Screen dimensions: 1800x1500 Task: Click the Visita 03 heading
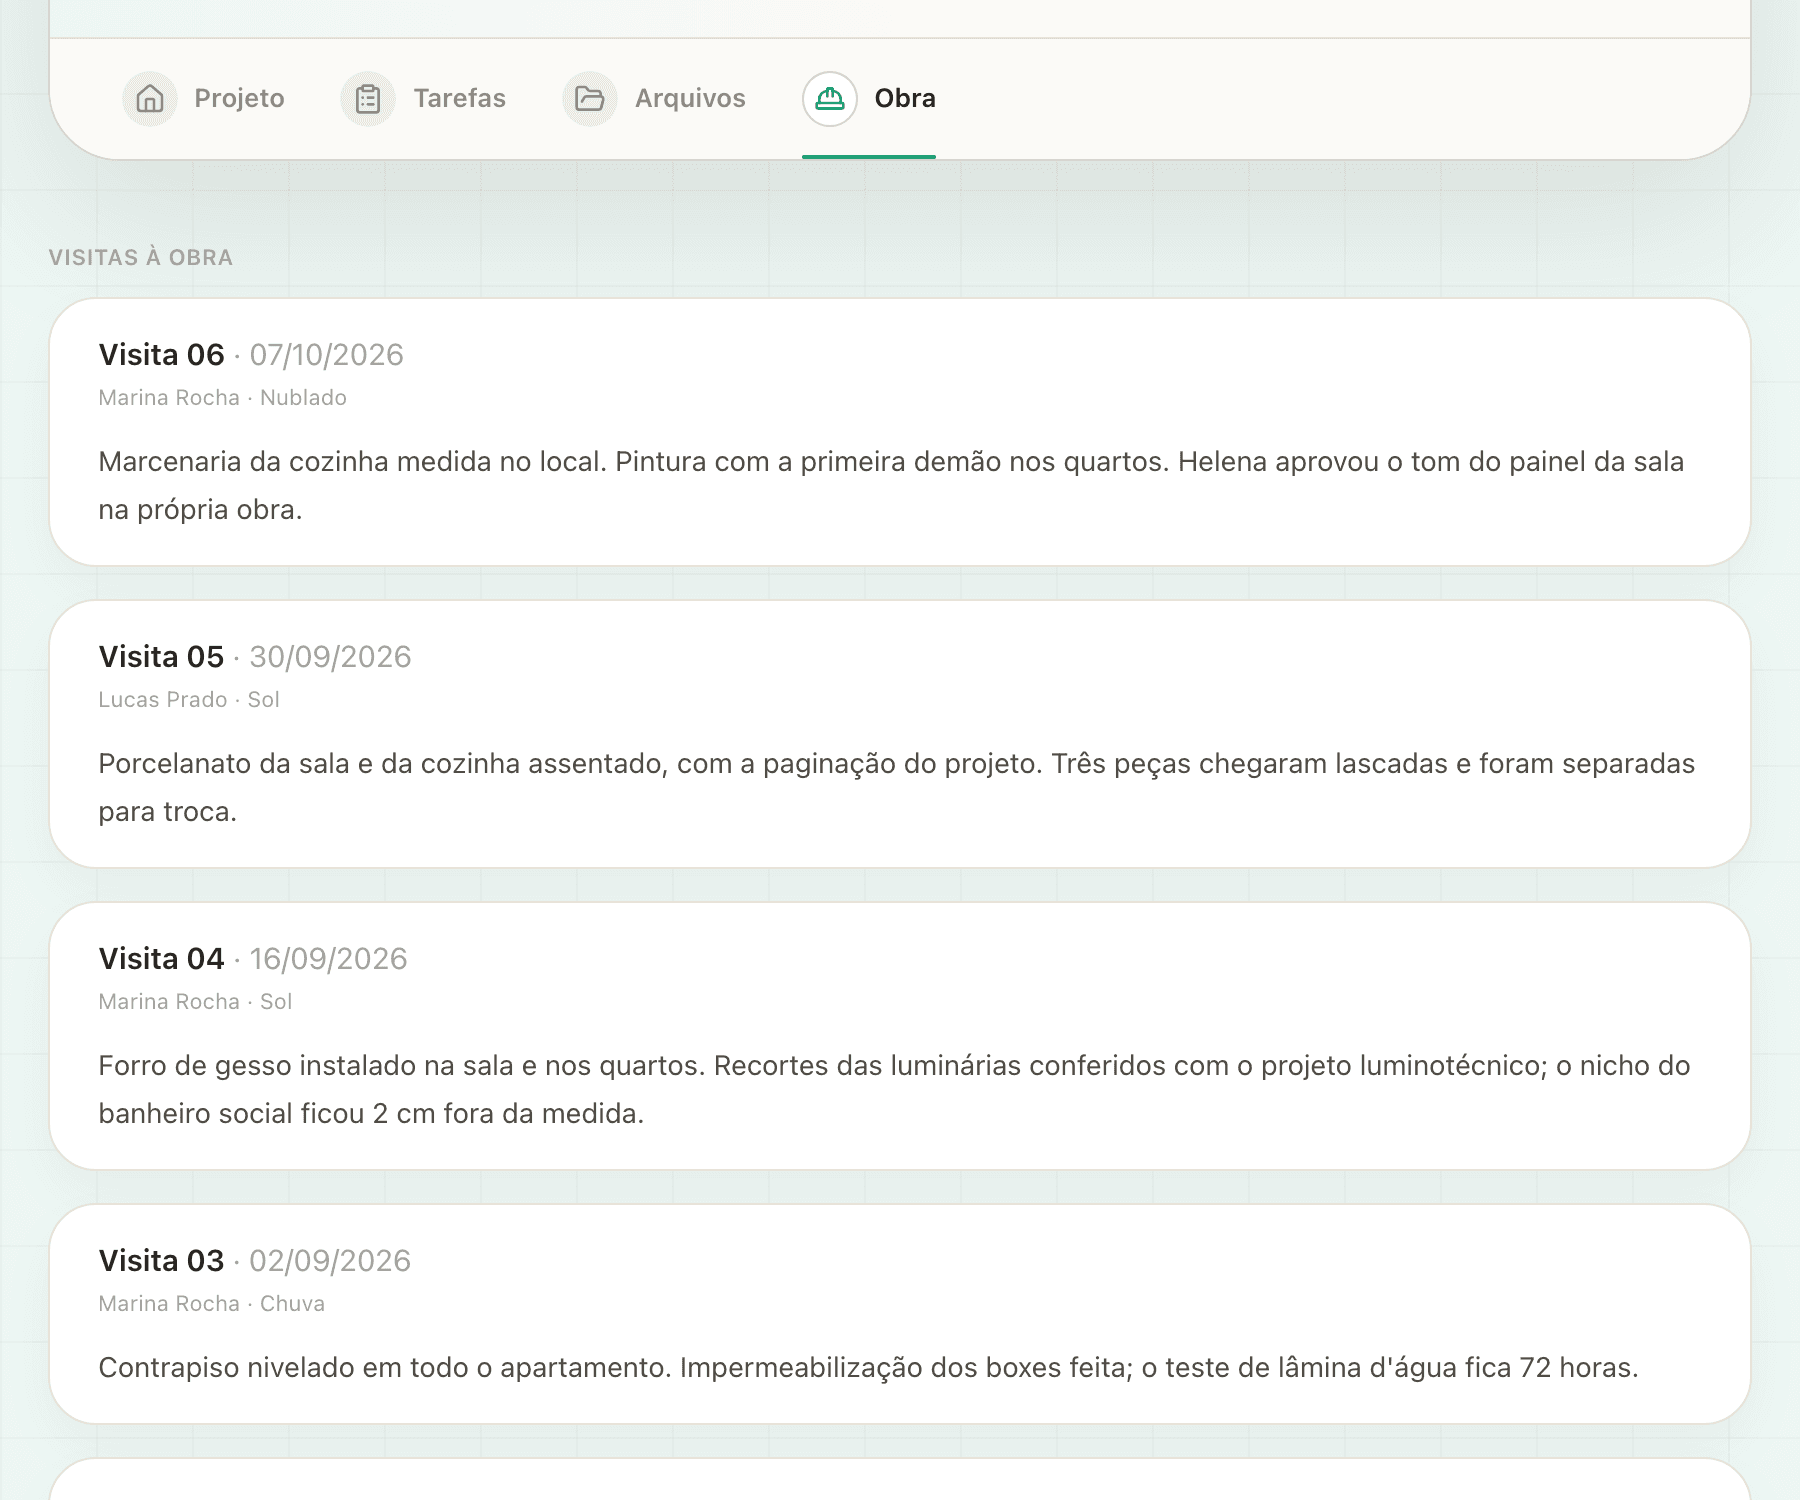[x=161, y=1261]
